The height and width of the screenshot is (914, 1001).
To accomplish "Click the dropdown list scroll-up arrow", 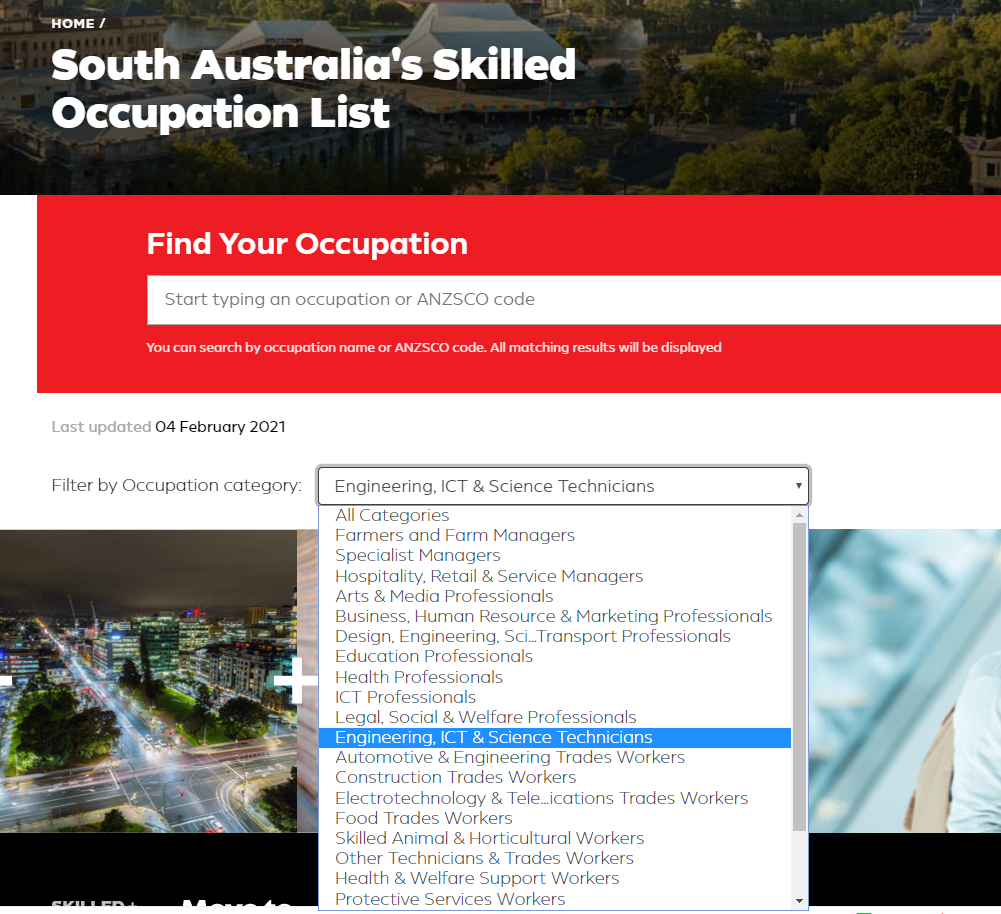I will pyautogui.click(x=799, y=514).
